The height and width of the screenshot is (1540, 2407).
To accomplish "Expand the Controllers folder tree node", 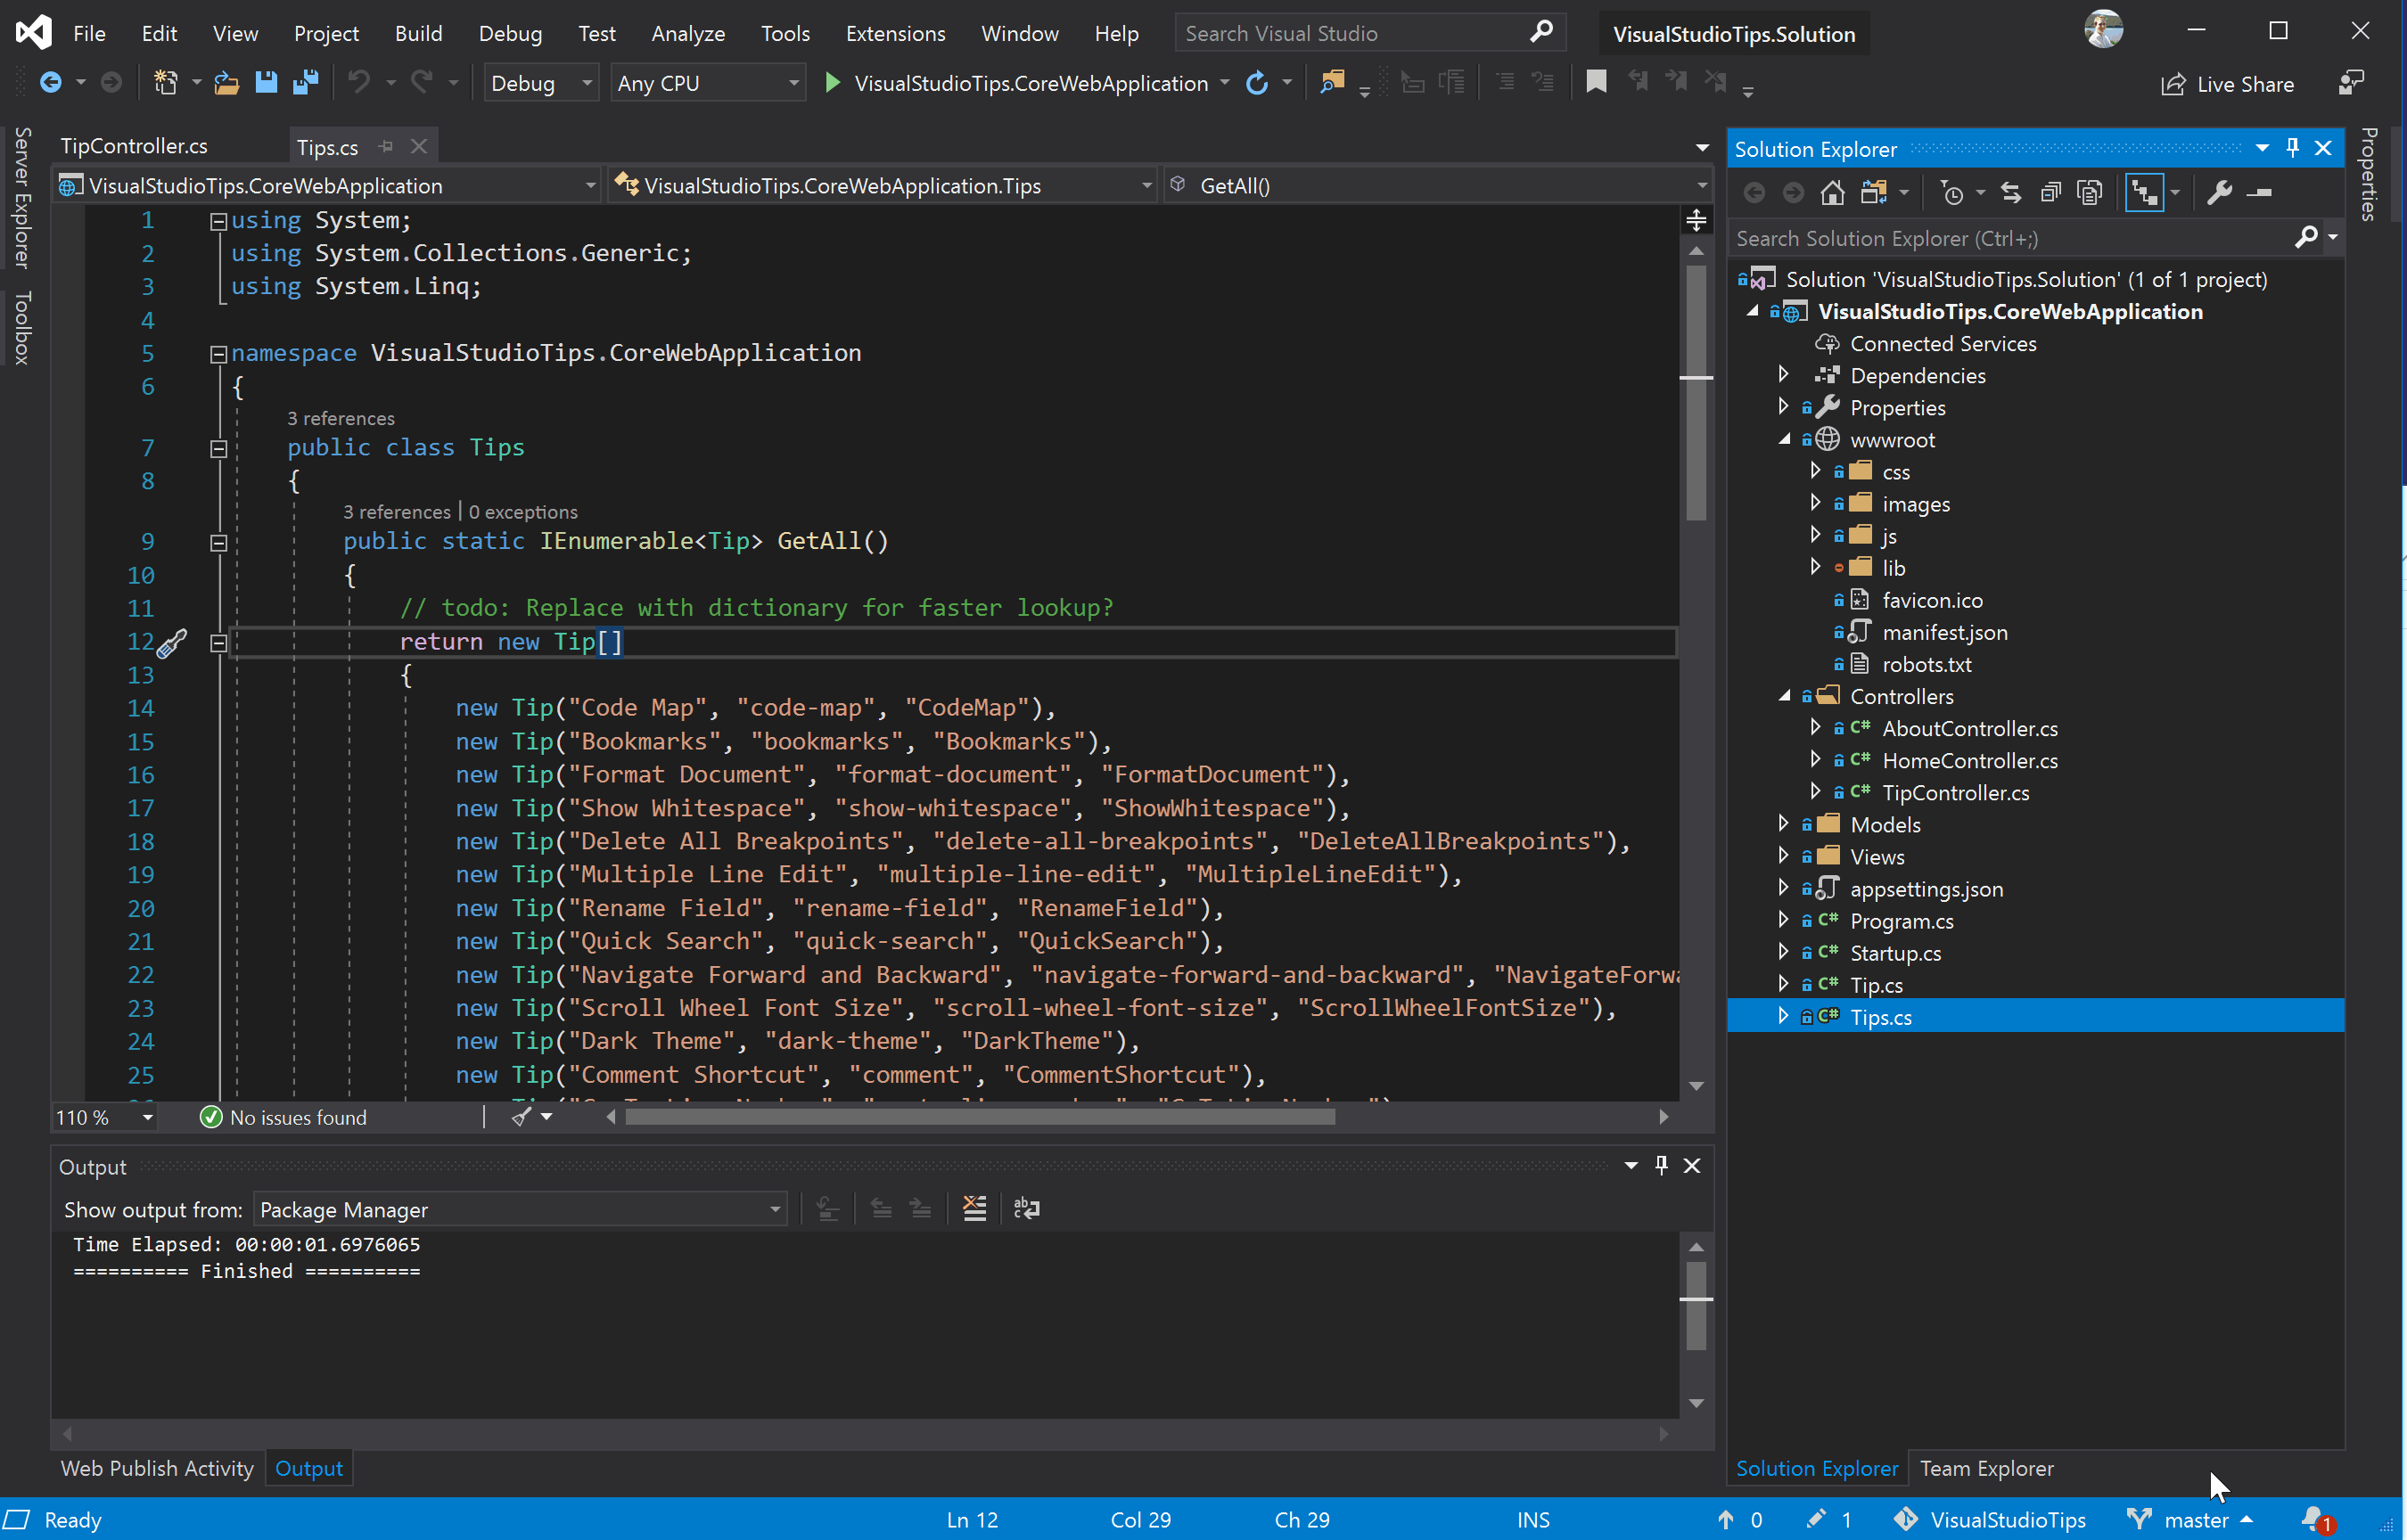I will (x=1784, y=696).
